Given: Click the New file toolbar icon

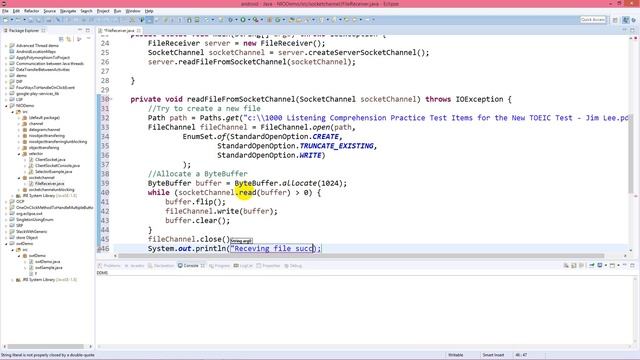Looking at the screenshot, I should pos(6,20).
